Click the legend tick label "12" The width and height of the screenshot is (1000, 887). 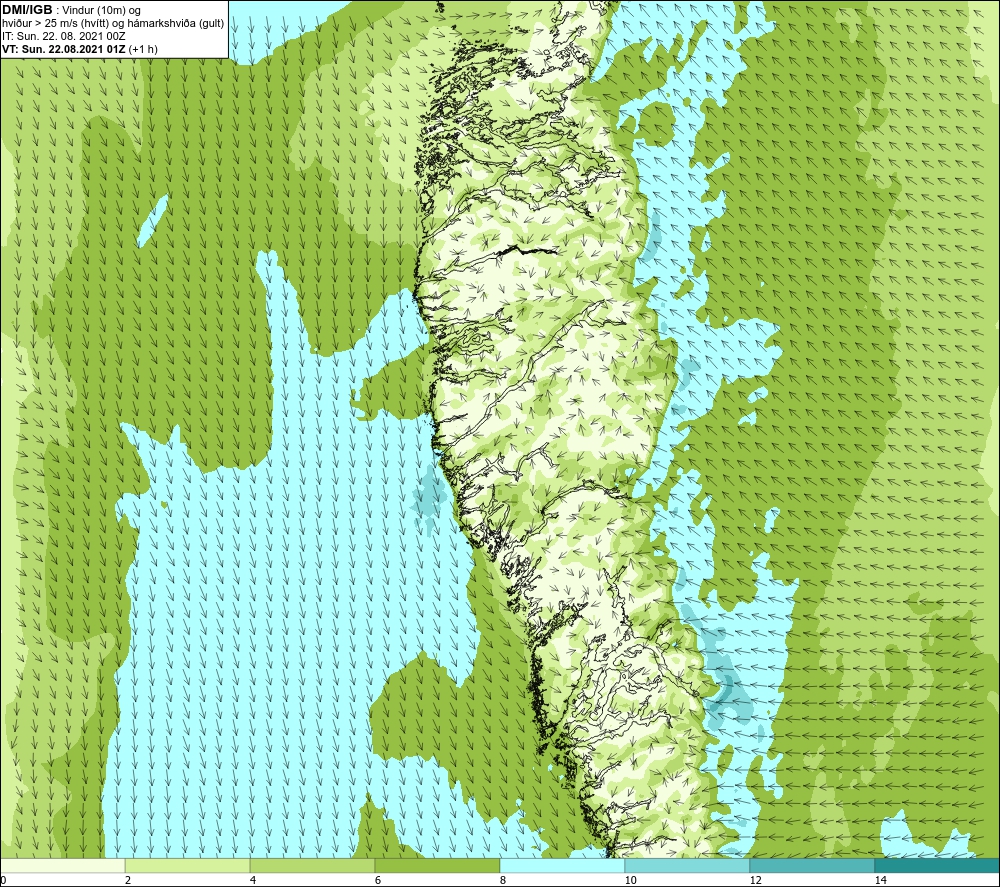pyautogui.click(x=755, y=880)
